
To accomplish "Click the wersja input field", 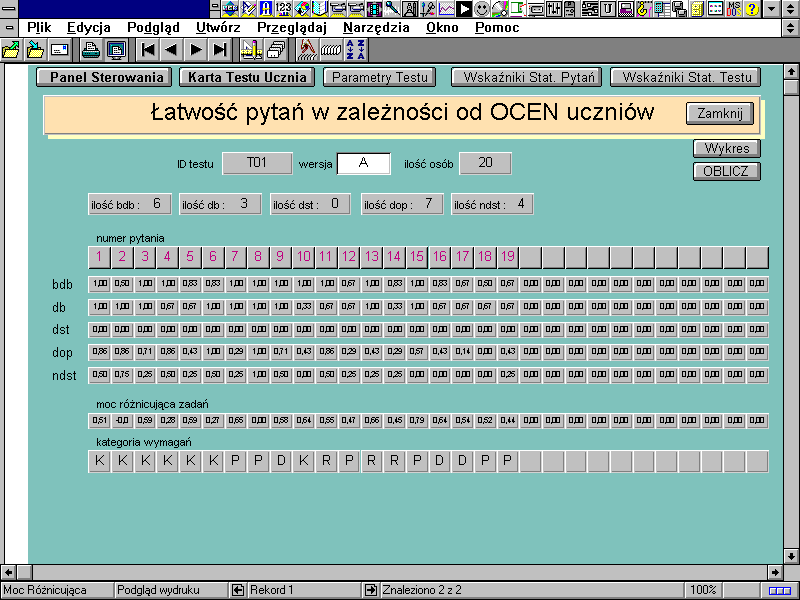I will tap(363, 163).
